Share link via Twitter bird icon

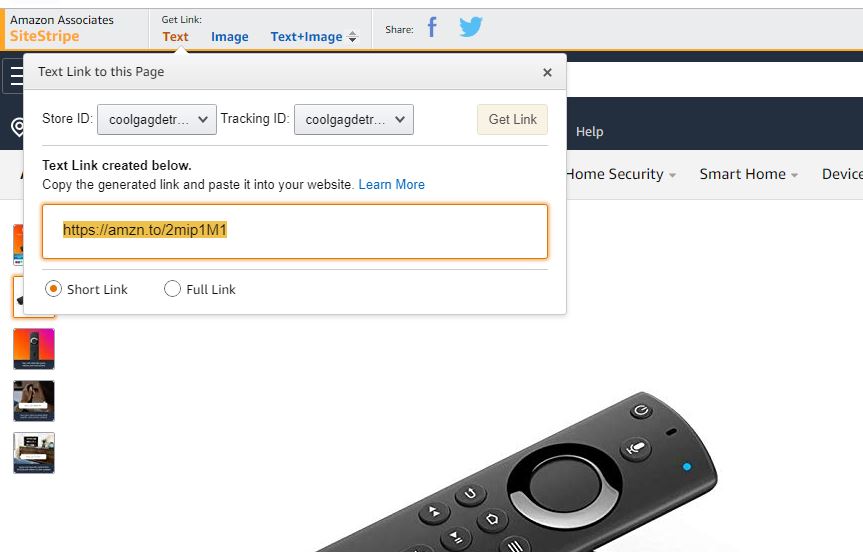coord(471,27)
